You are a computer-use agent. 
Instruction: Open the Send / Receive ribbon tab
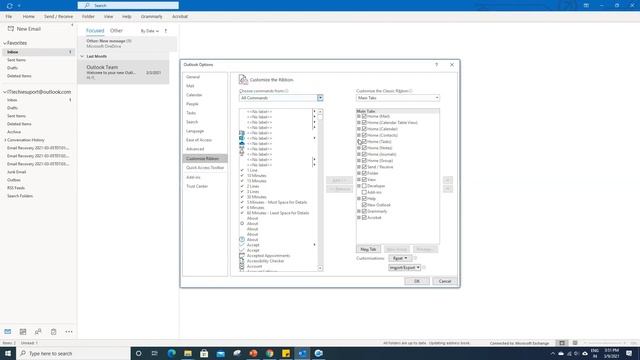58,16
